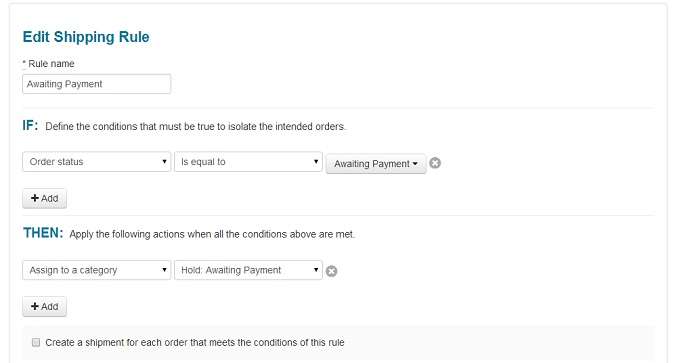Open the Awaiting Payment status value selector

tap(376, 164)
